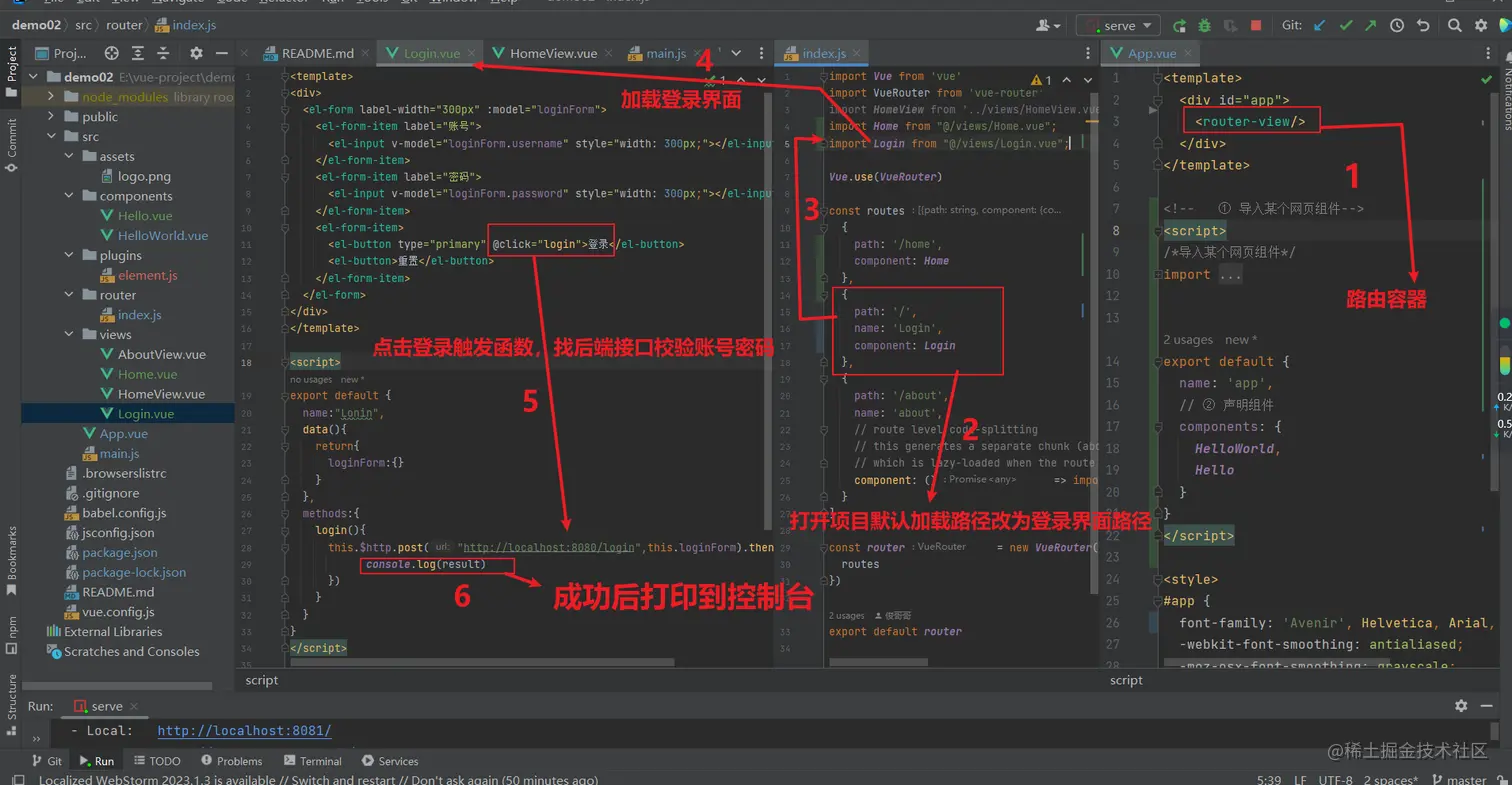The height and width of the screenshot is (785, 1512).
Task: Expand the folded import block in App.vue
Action: [x=1230, y=274]
